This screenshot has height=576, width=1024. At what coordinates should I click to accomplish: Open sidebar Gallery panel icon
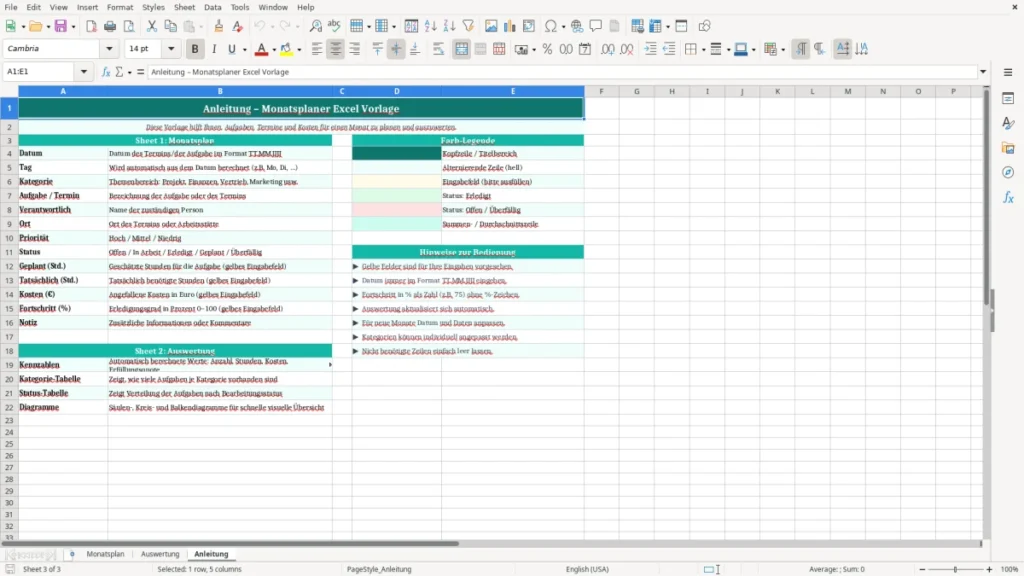[x=1008, y=148]
